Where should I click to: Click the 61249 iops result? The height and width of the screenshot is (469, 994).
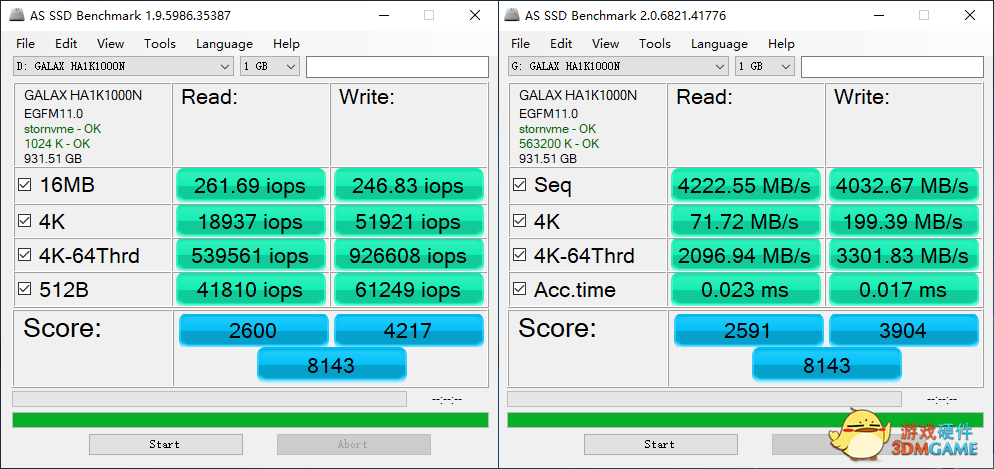coord(408,290)
